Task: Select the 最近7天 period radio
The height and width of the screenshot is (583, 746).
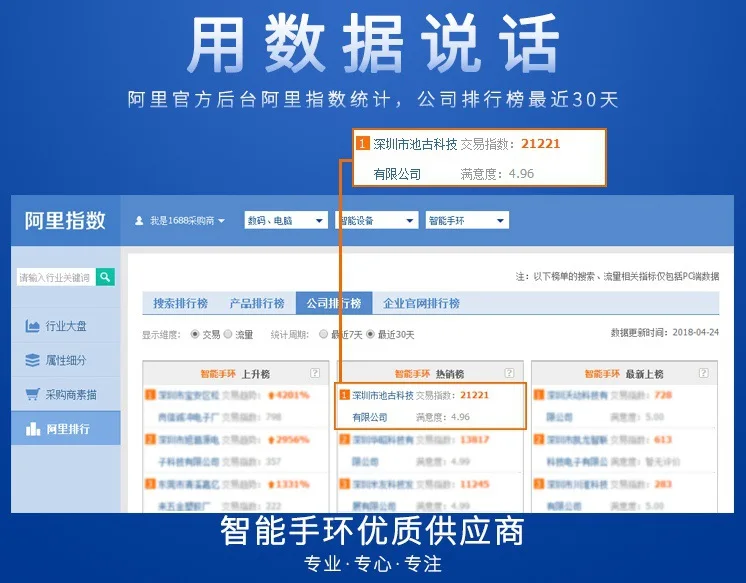Action: 324,334
